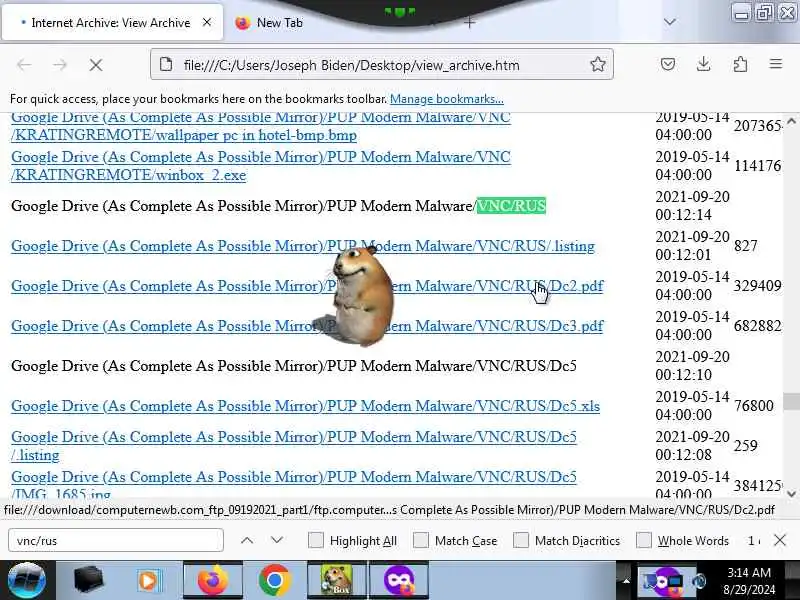Open the VNC/RUS/Dc5.xls link
Viewport: 800px width, 600px height.
[306, 406]
